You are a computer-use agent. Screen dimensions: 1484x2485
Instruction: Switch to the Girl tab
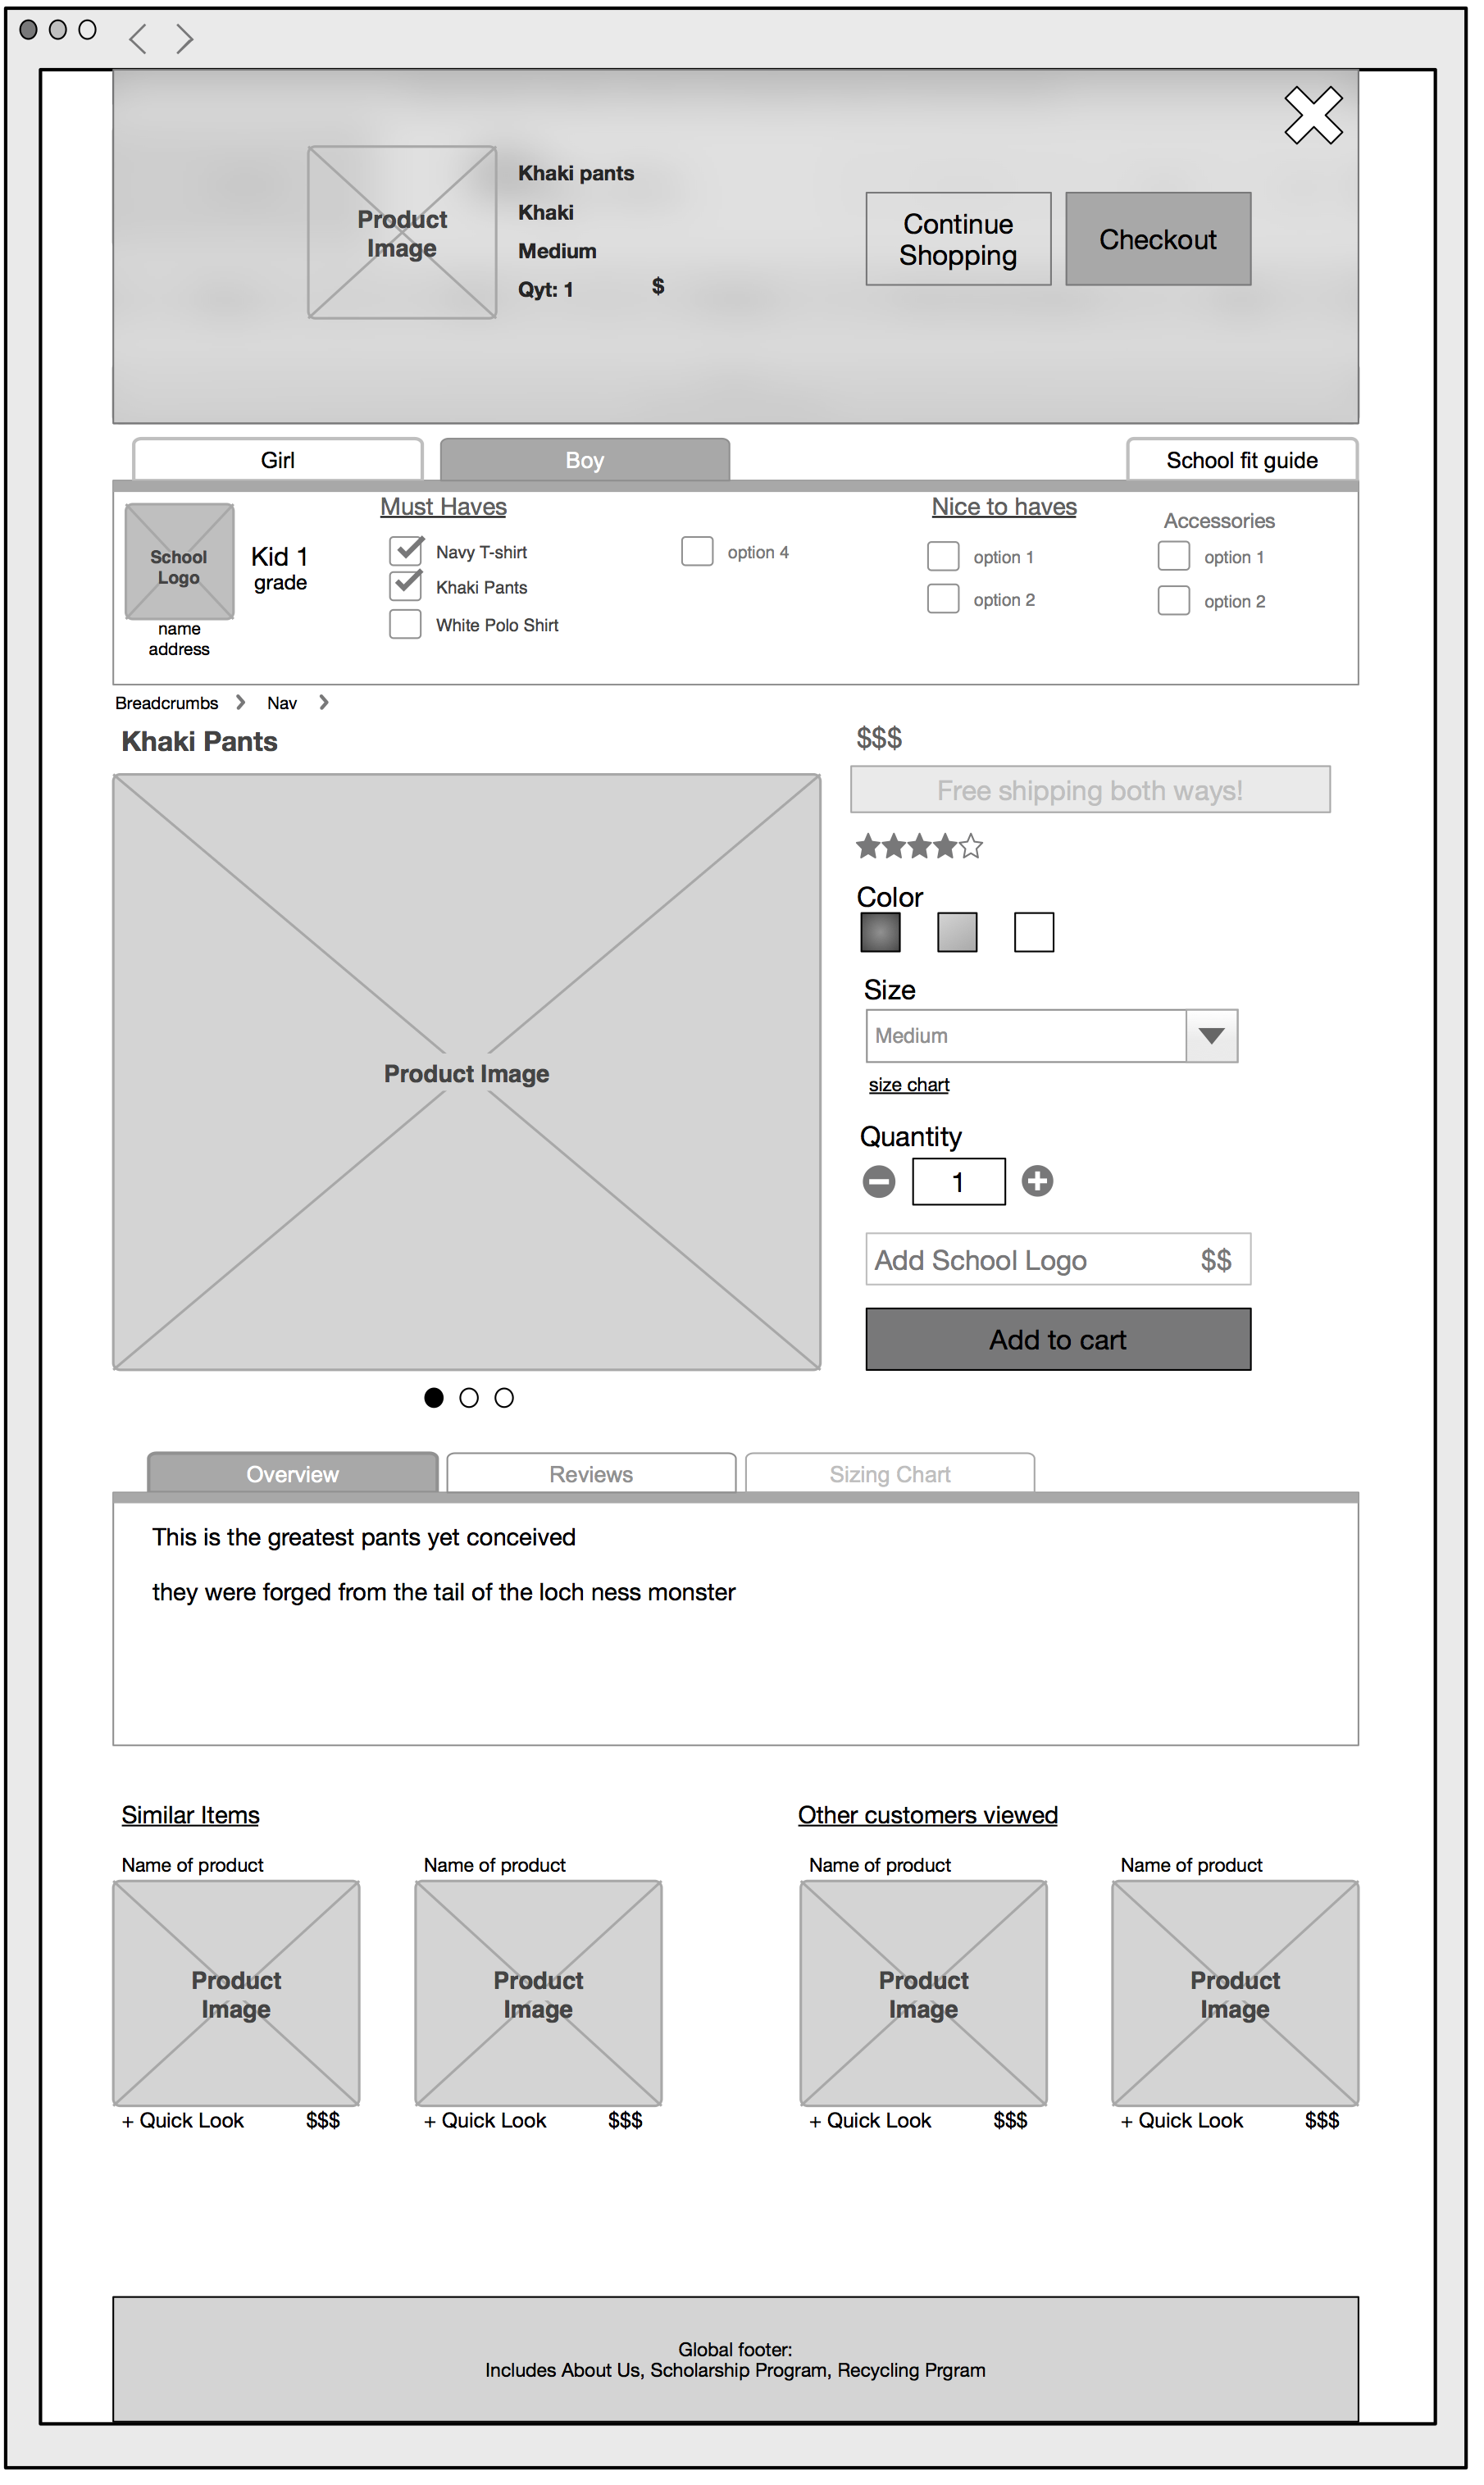(x=277, y=459)
